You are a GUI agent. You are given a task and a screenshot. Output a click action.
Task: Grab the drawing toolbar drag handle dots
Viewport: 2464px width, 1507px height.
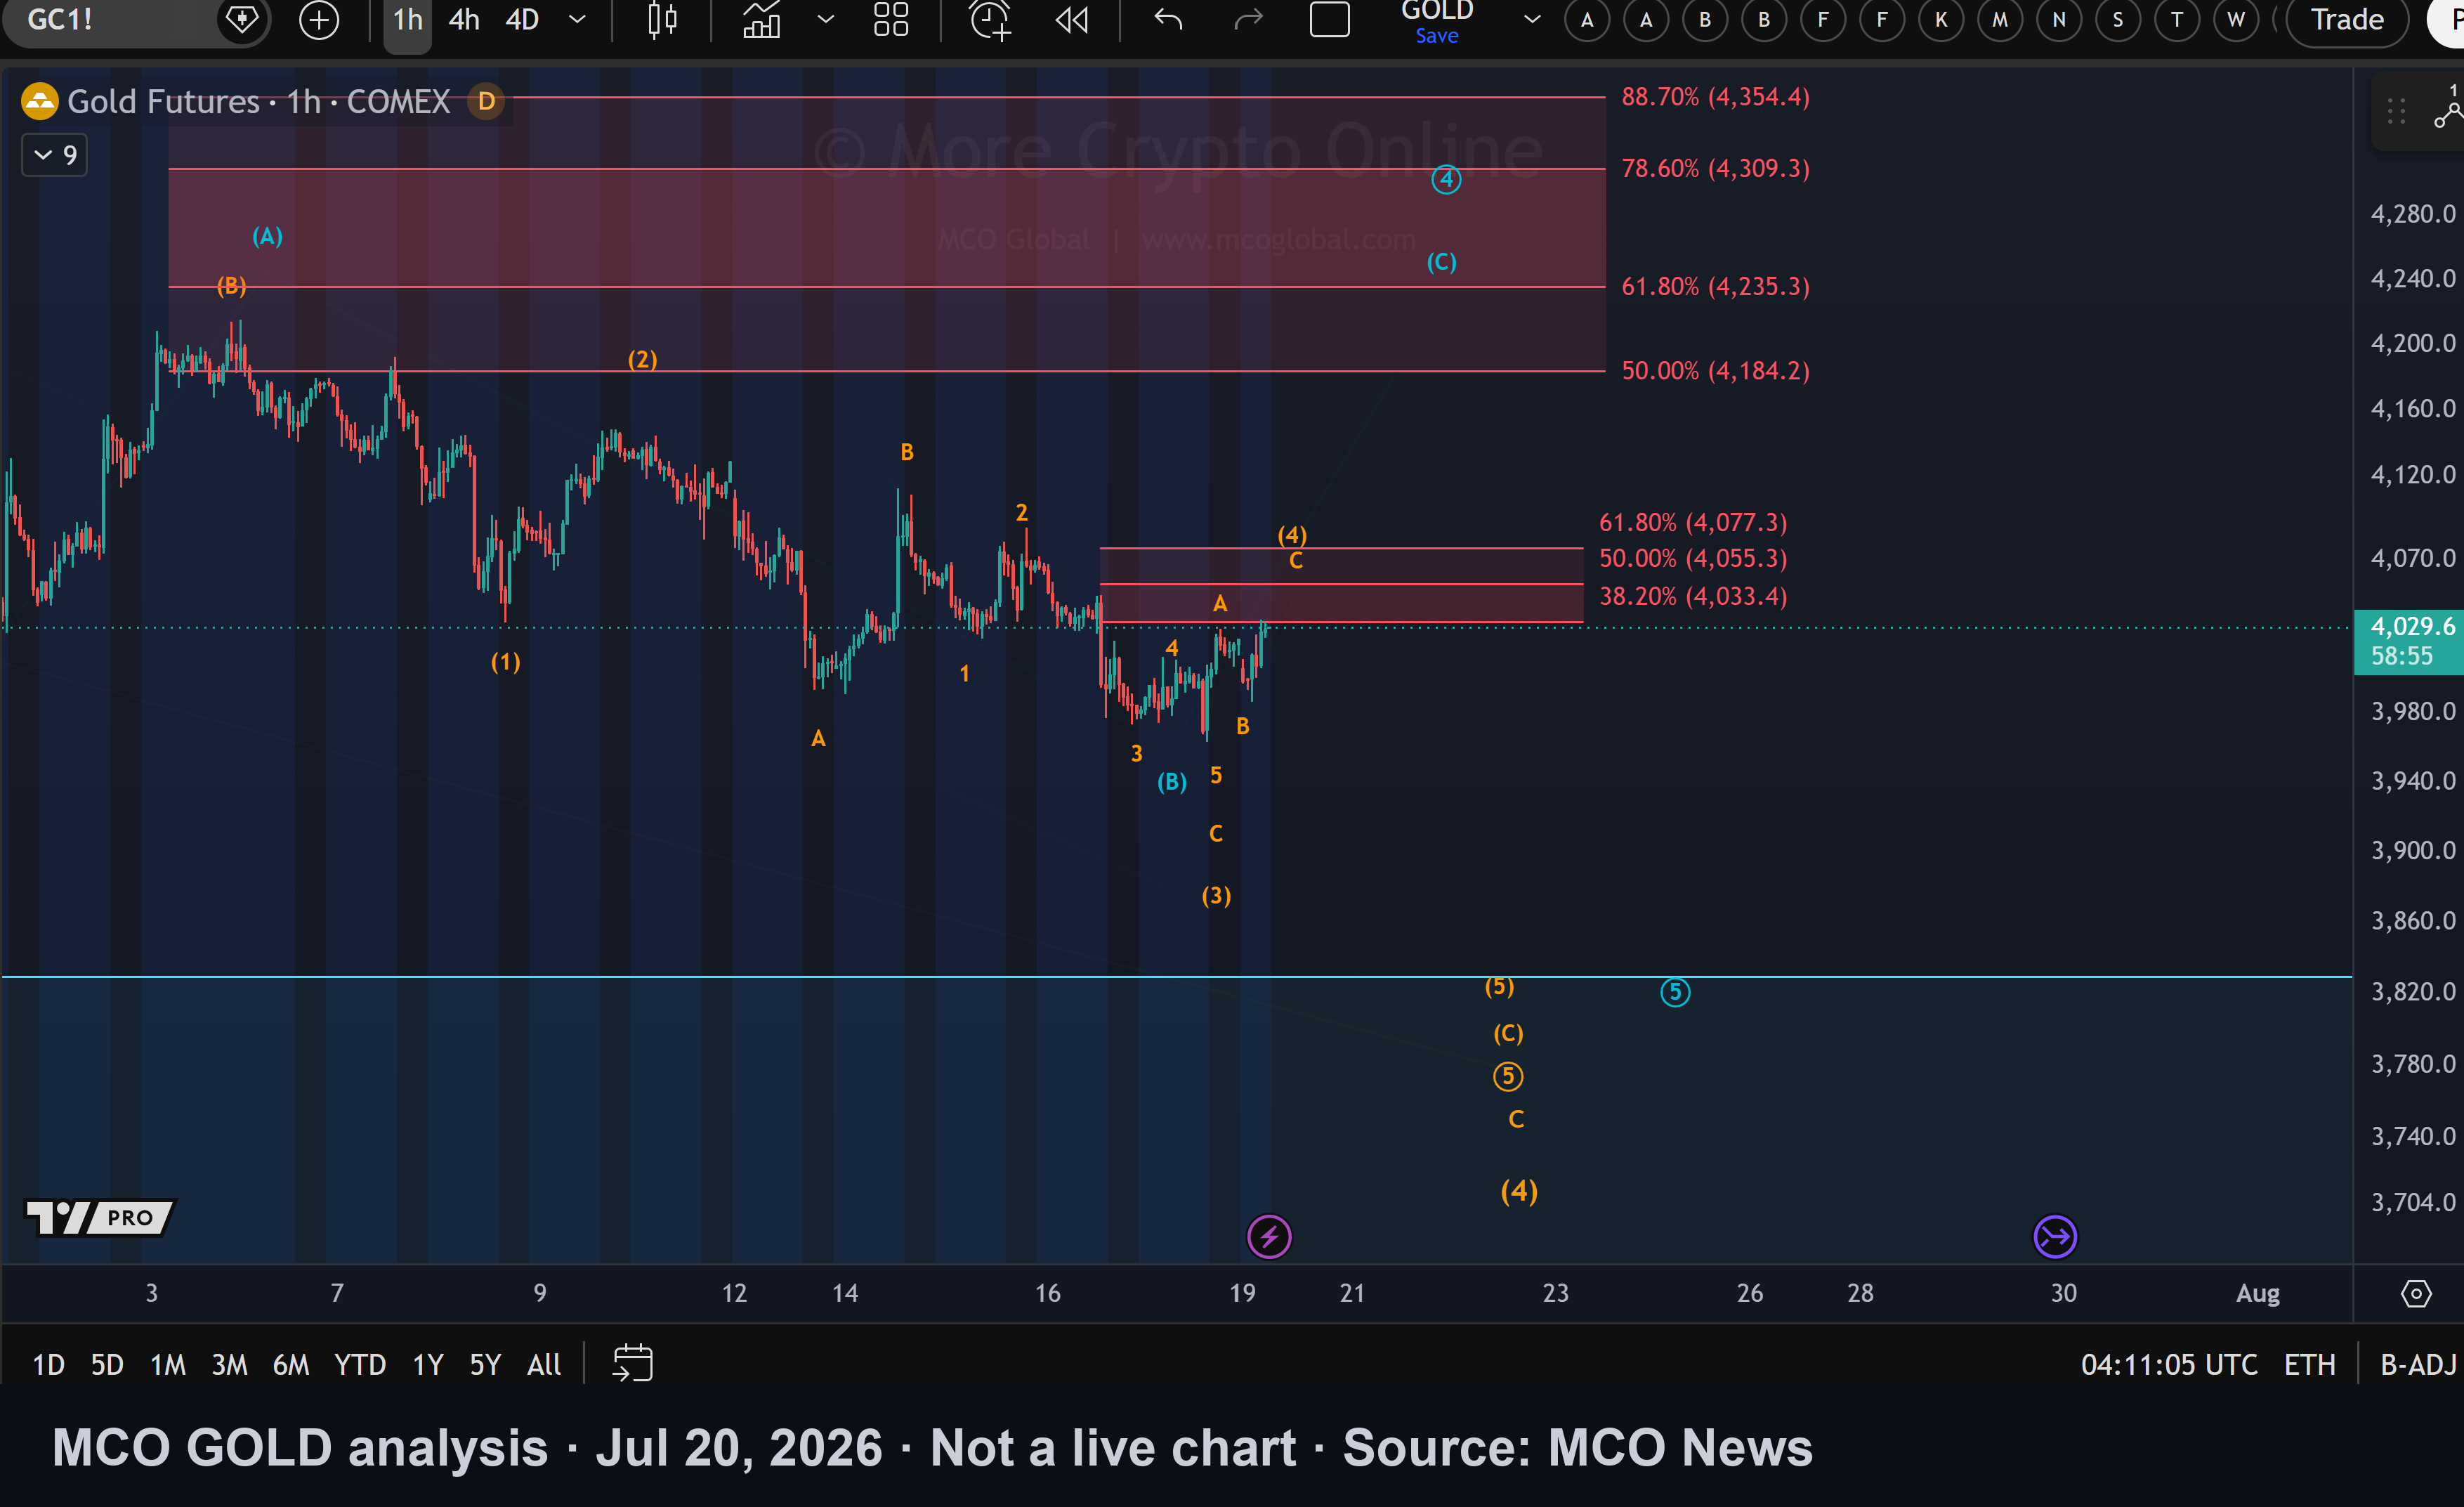click(2396, 111)
